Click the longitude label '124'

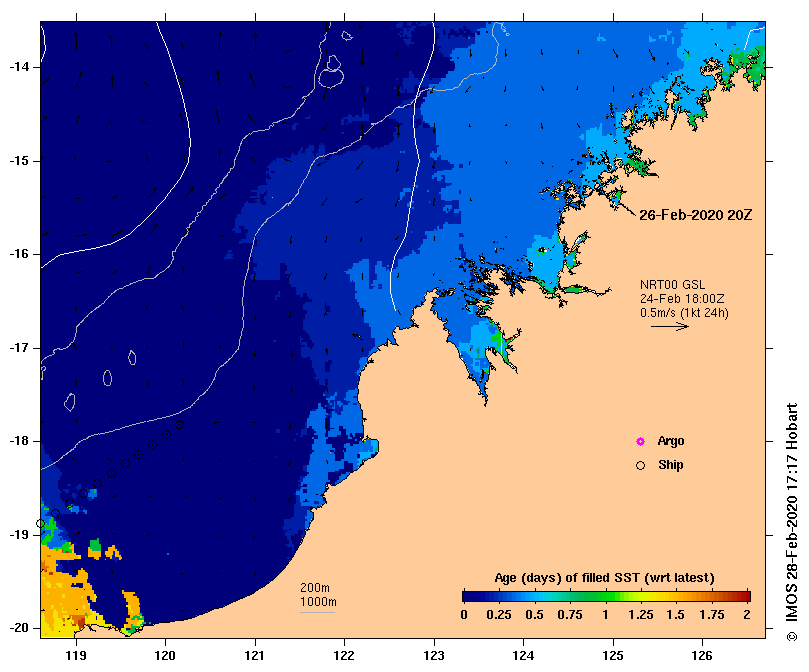point(523,655)
